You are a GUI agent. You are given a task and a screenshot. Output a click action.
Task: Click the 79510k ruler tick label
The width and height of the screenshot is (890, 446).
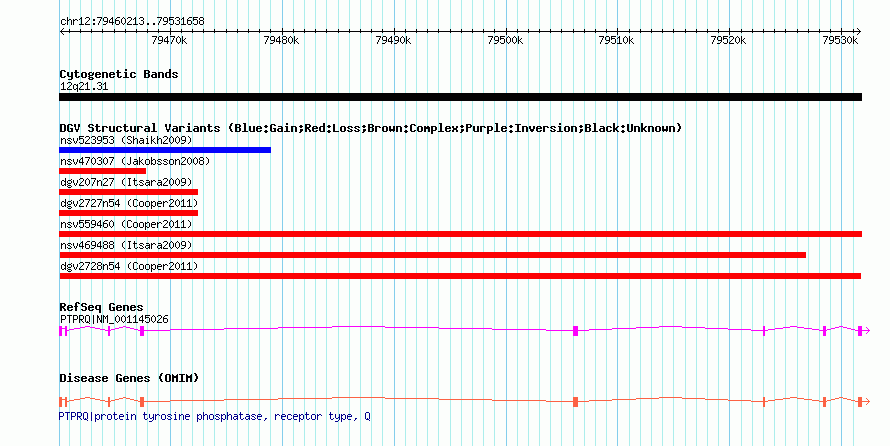(616, 40)
